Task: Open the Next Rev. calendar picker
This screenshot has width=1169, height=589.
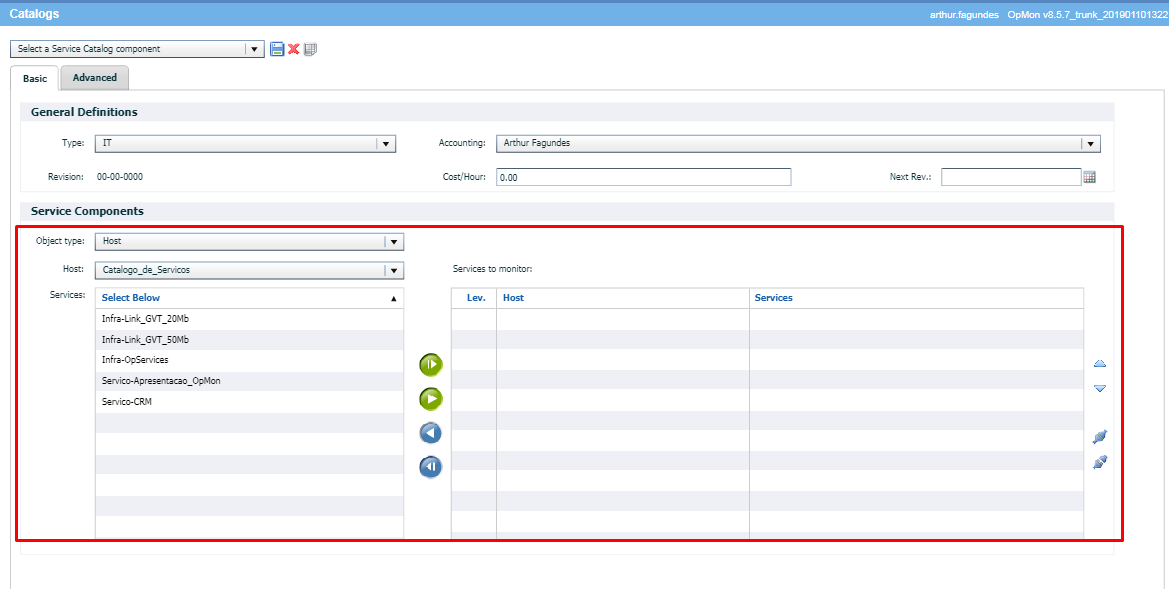Action: [x=1089, y=177]
